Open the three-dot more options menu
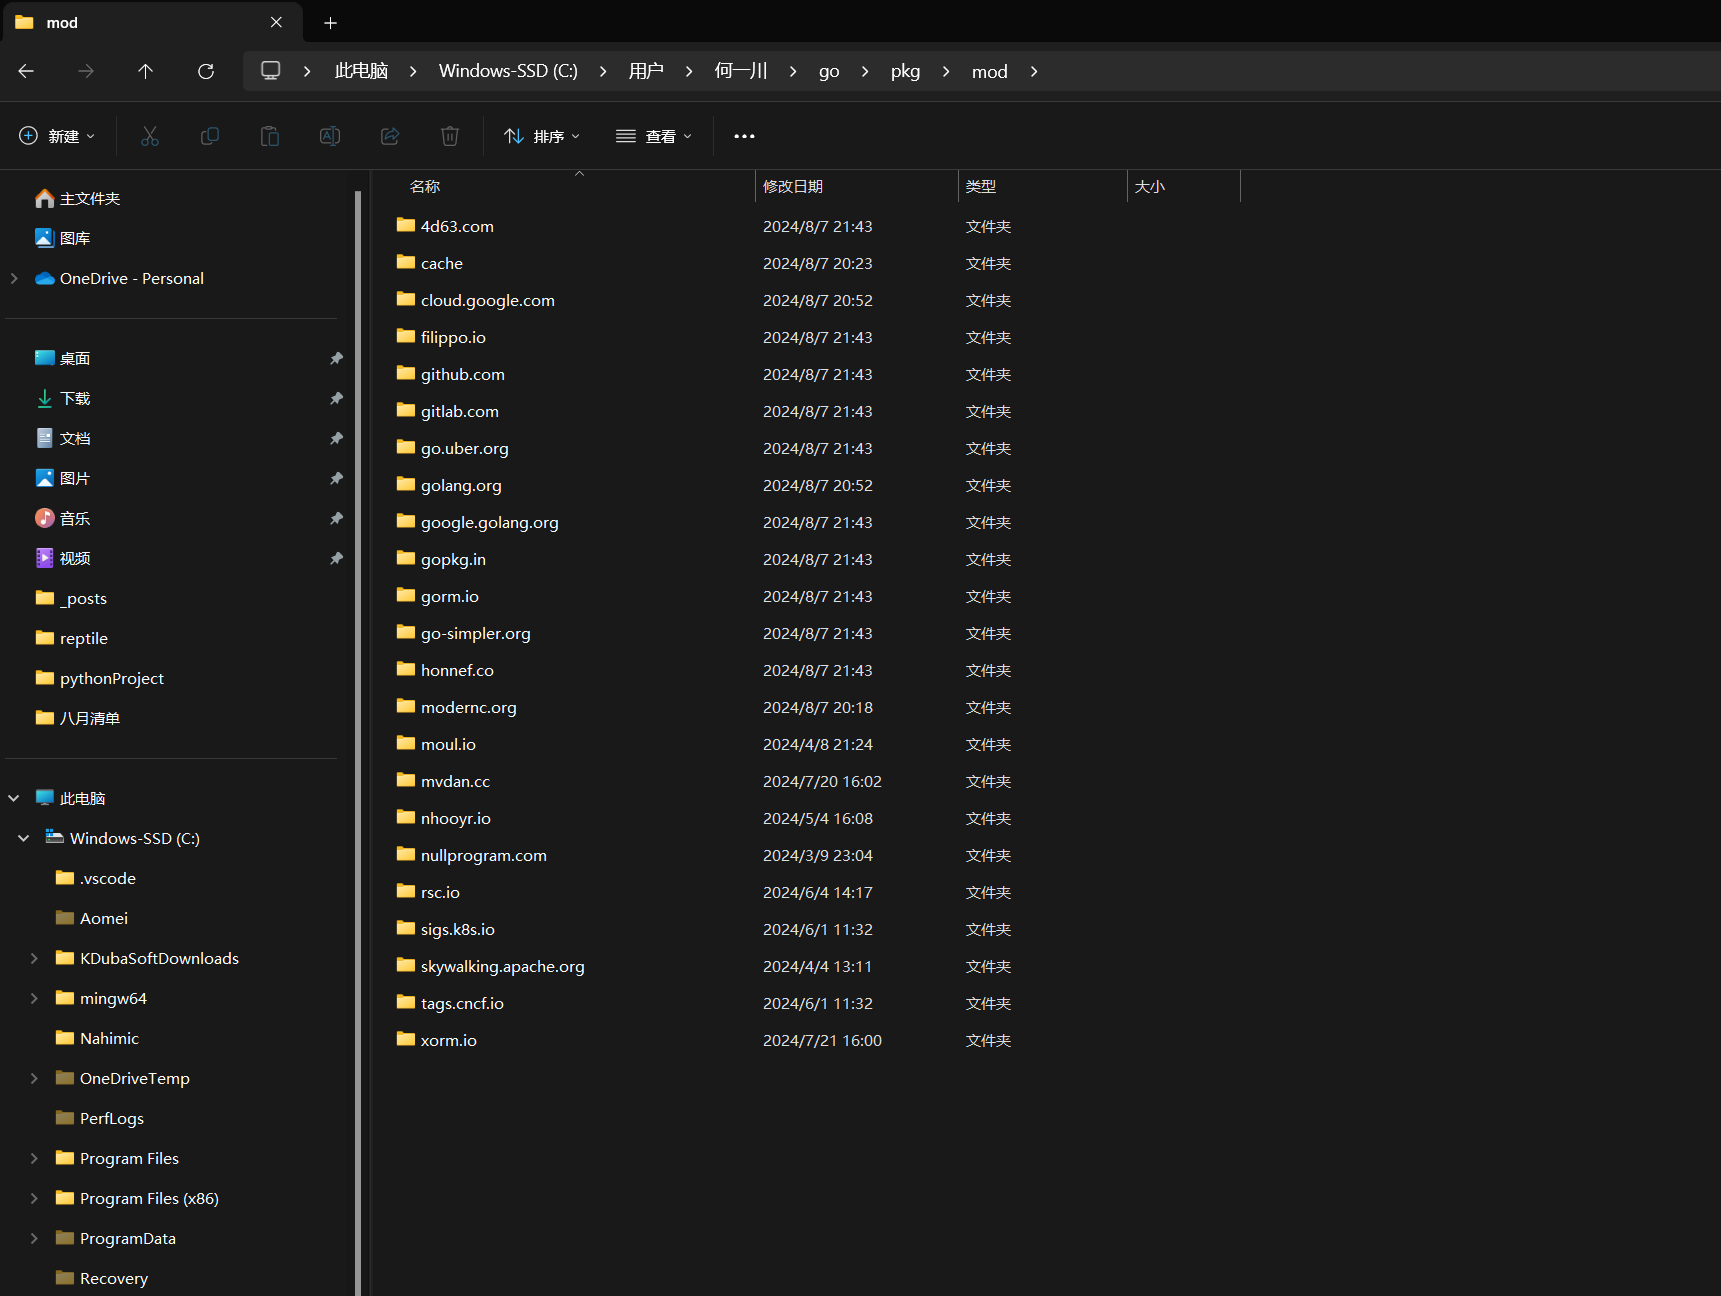Viewport: 1721px width, 1296px height. [744, 136]
